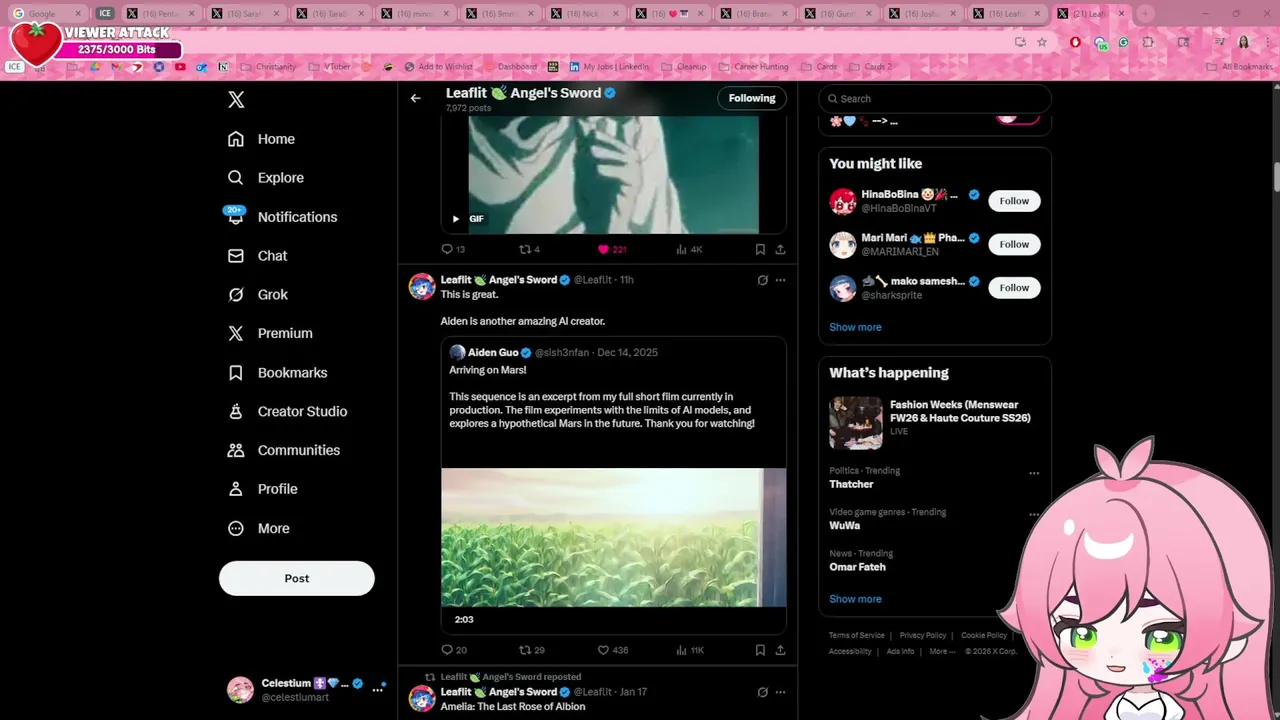
Task: Open the Chrome three-dot menu
Action: tap(1266, 42)
